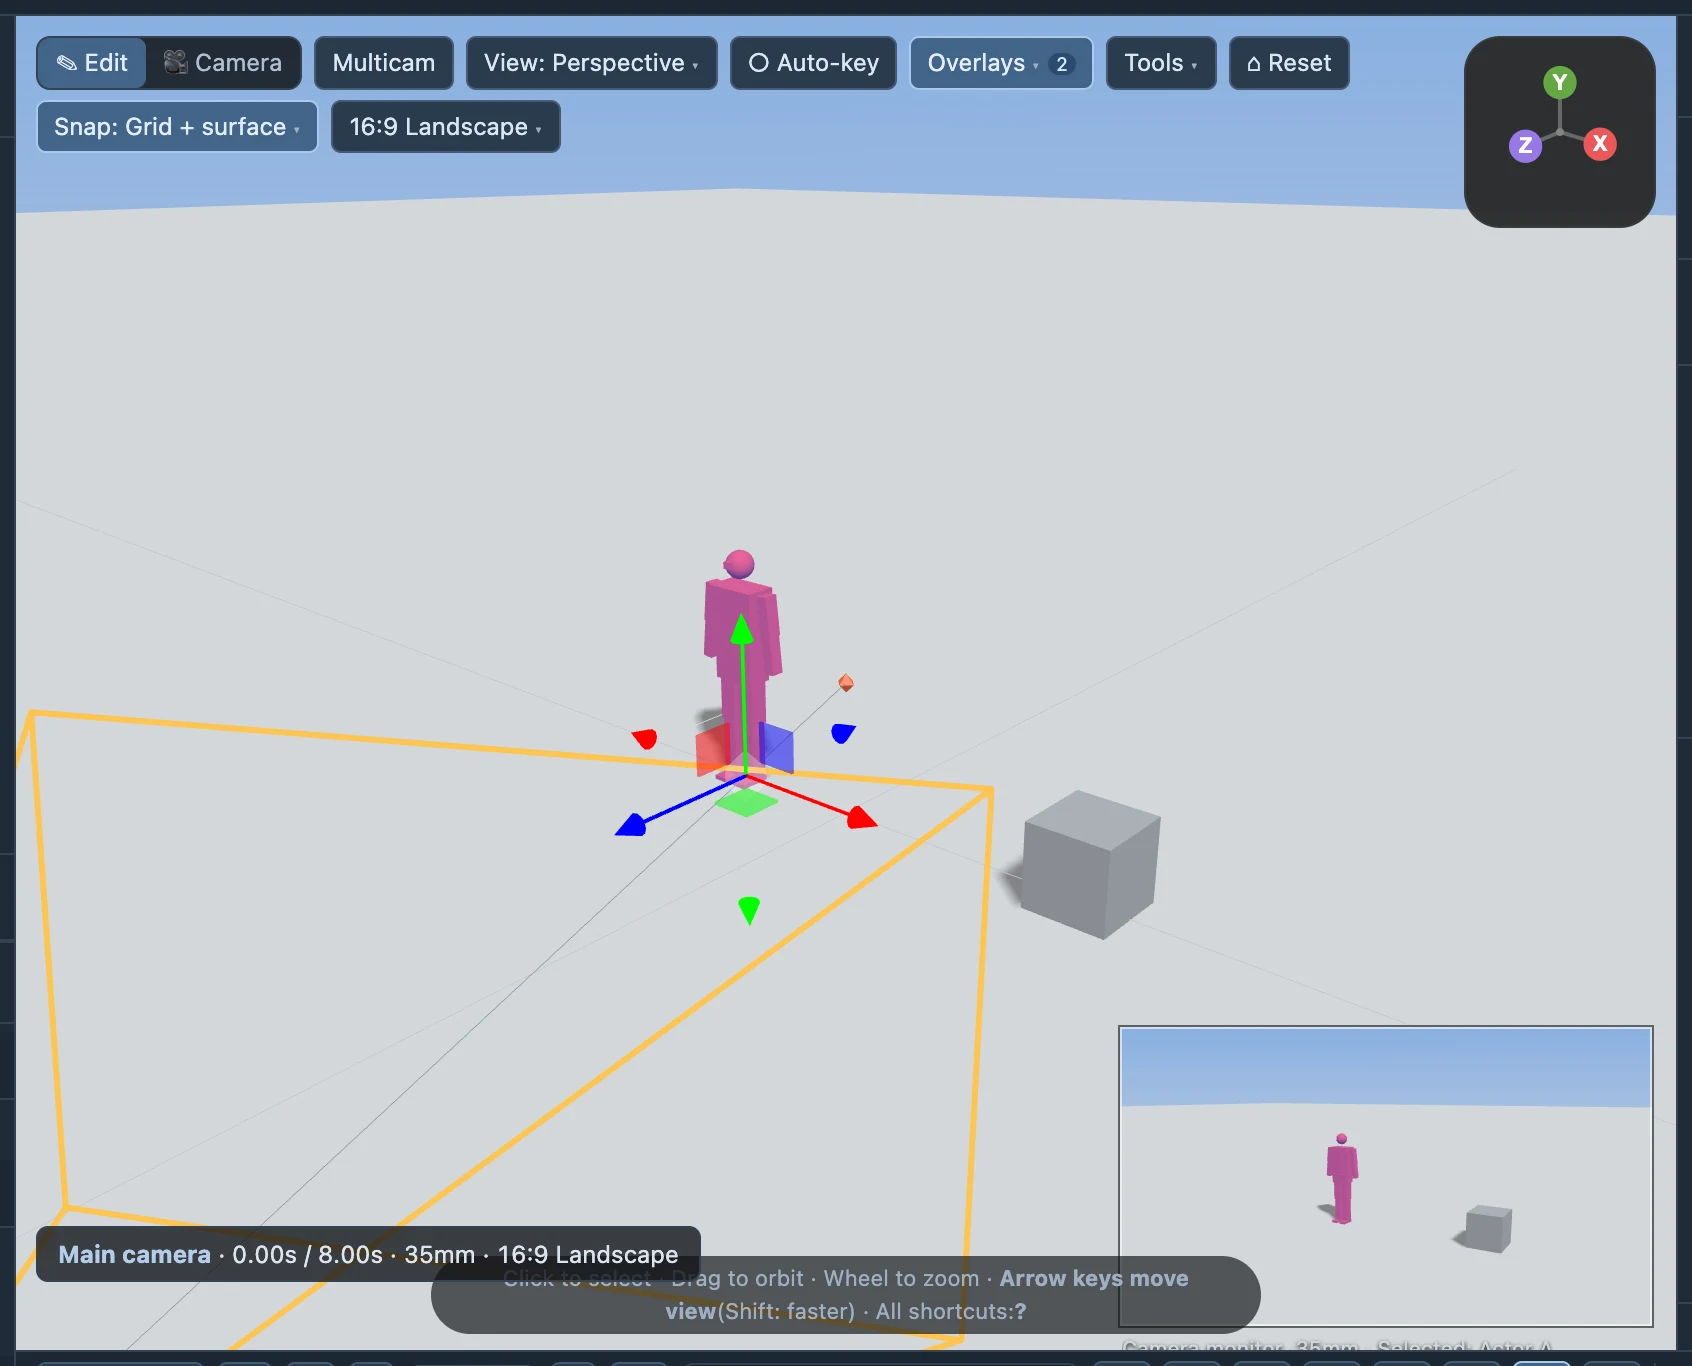Click the orange diamond marker near the actor
Screen dimensions: 1692x1366
846,683
